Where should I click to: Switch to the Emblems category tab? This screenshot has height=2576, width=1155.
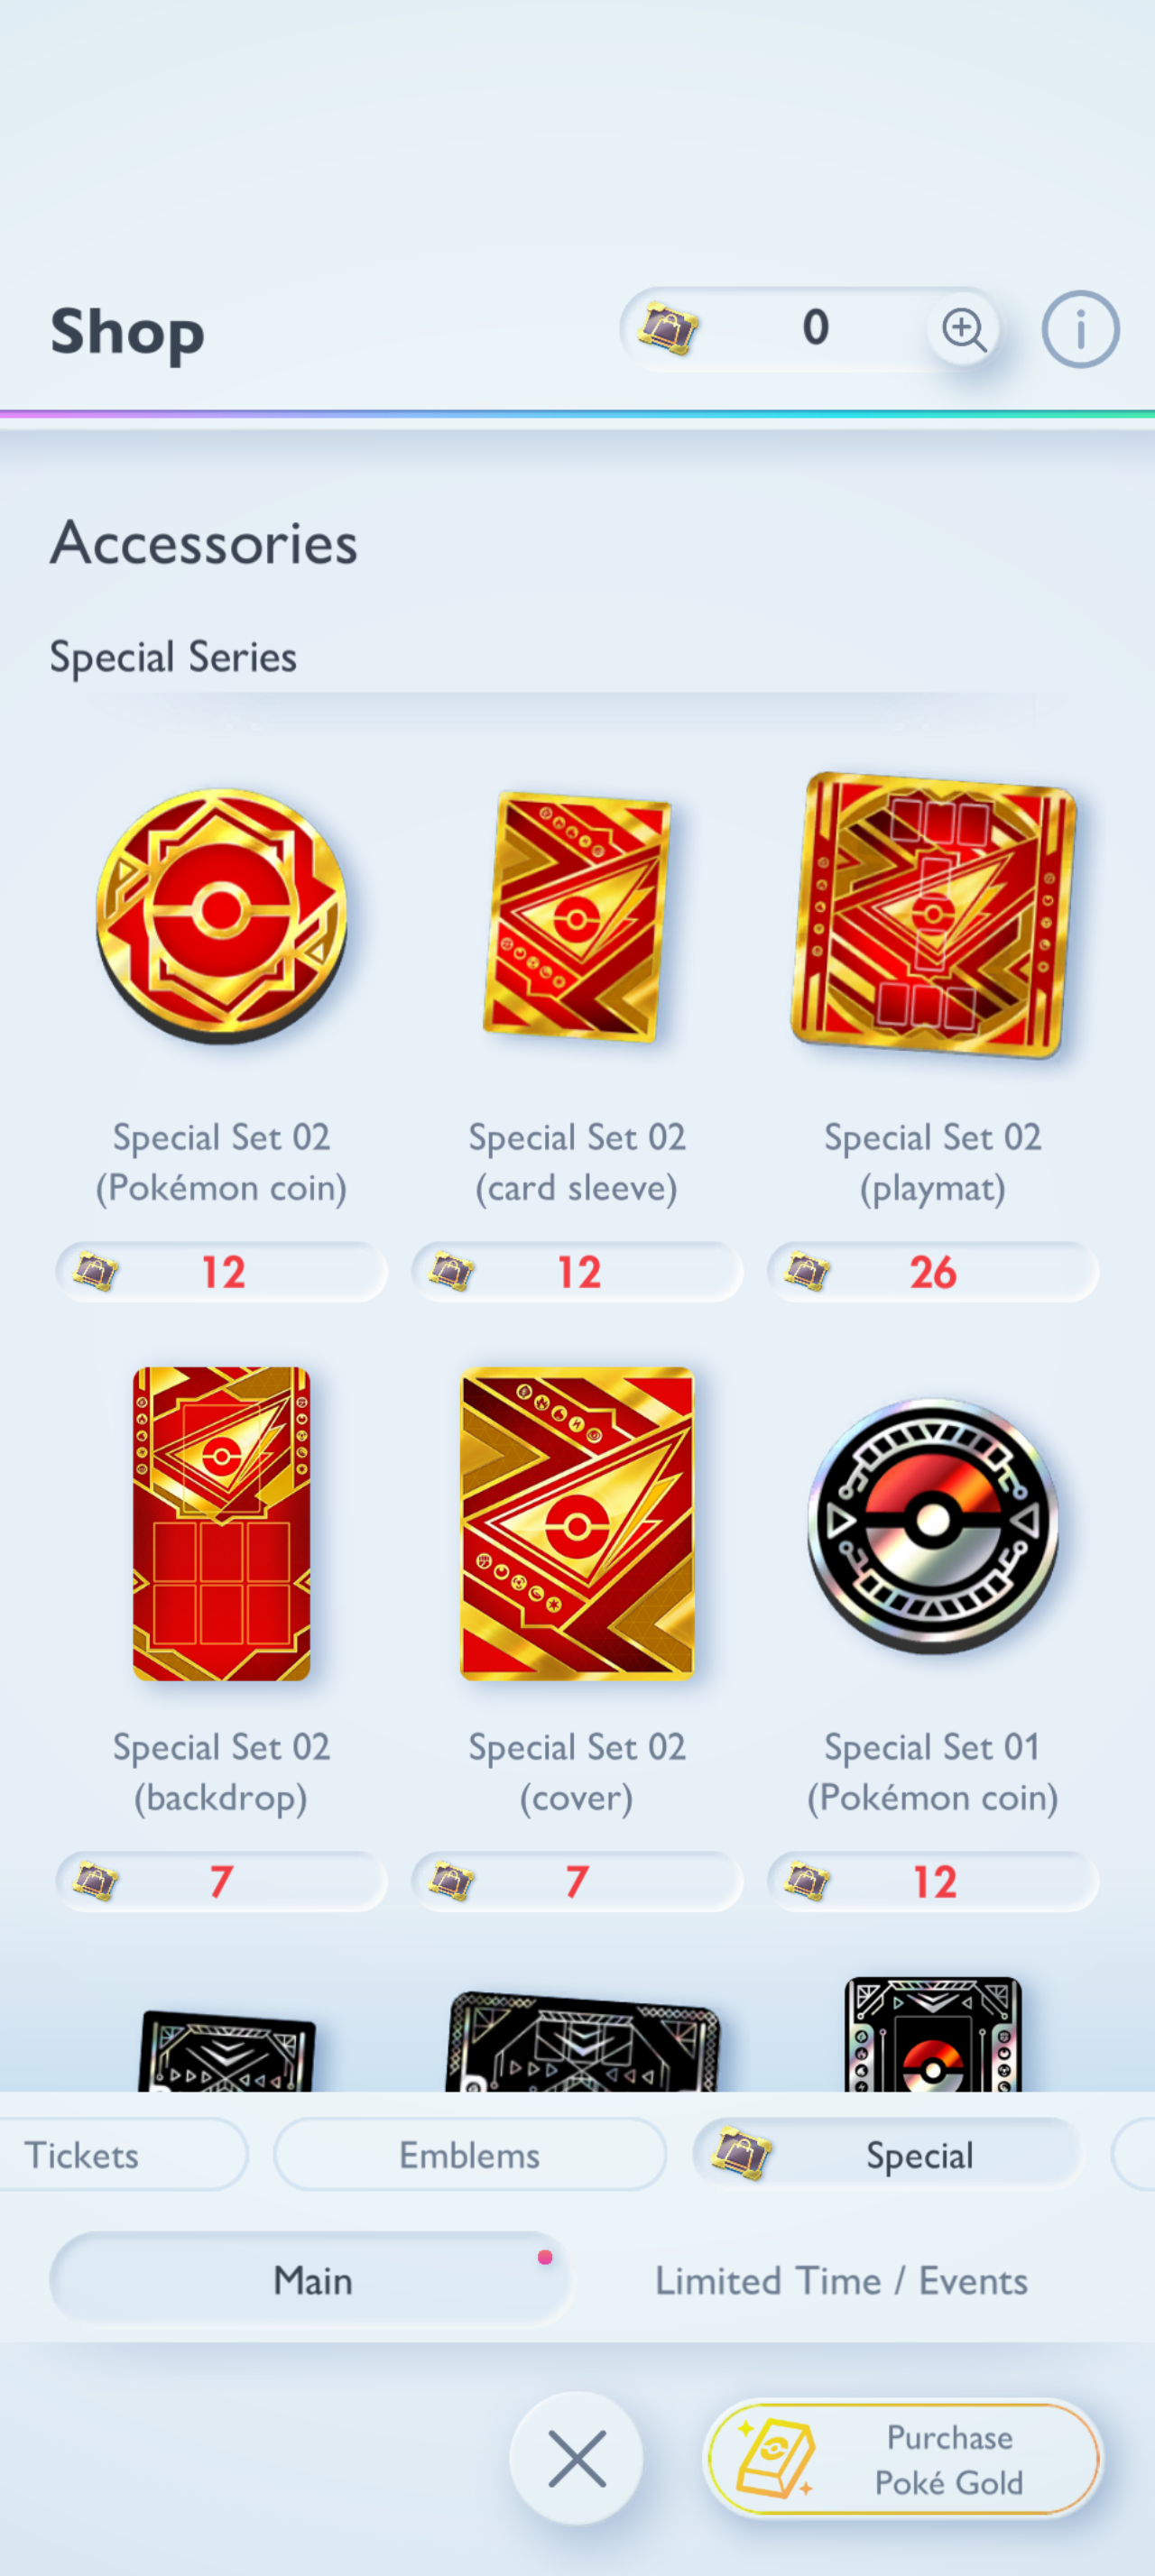[x=469, y=2154]
